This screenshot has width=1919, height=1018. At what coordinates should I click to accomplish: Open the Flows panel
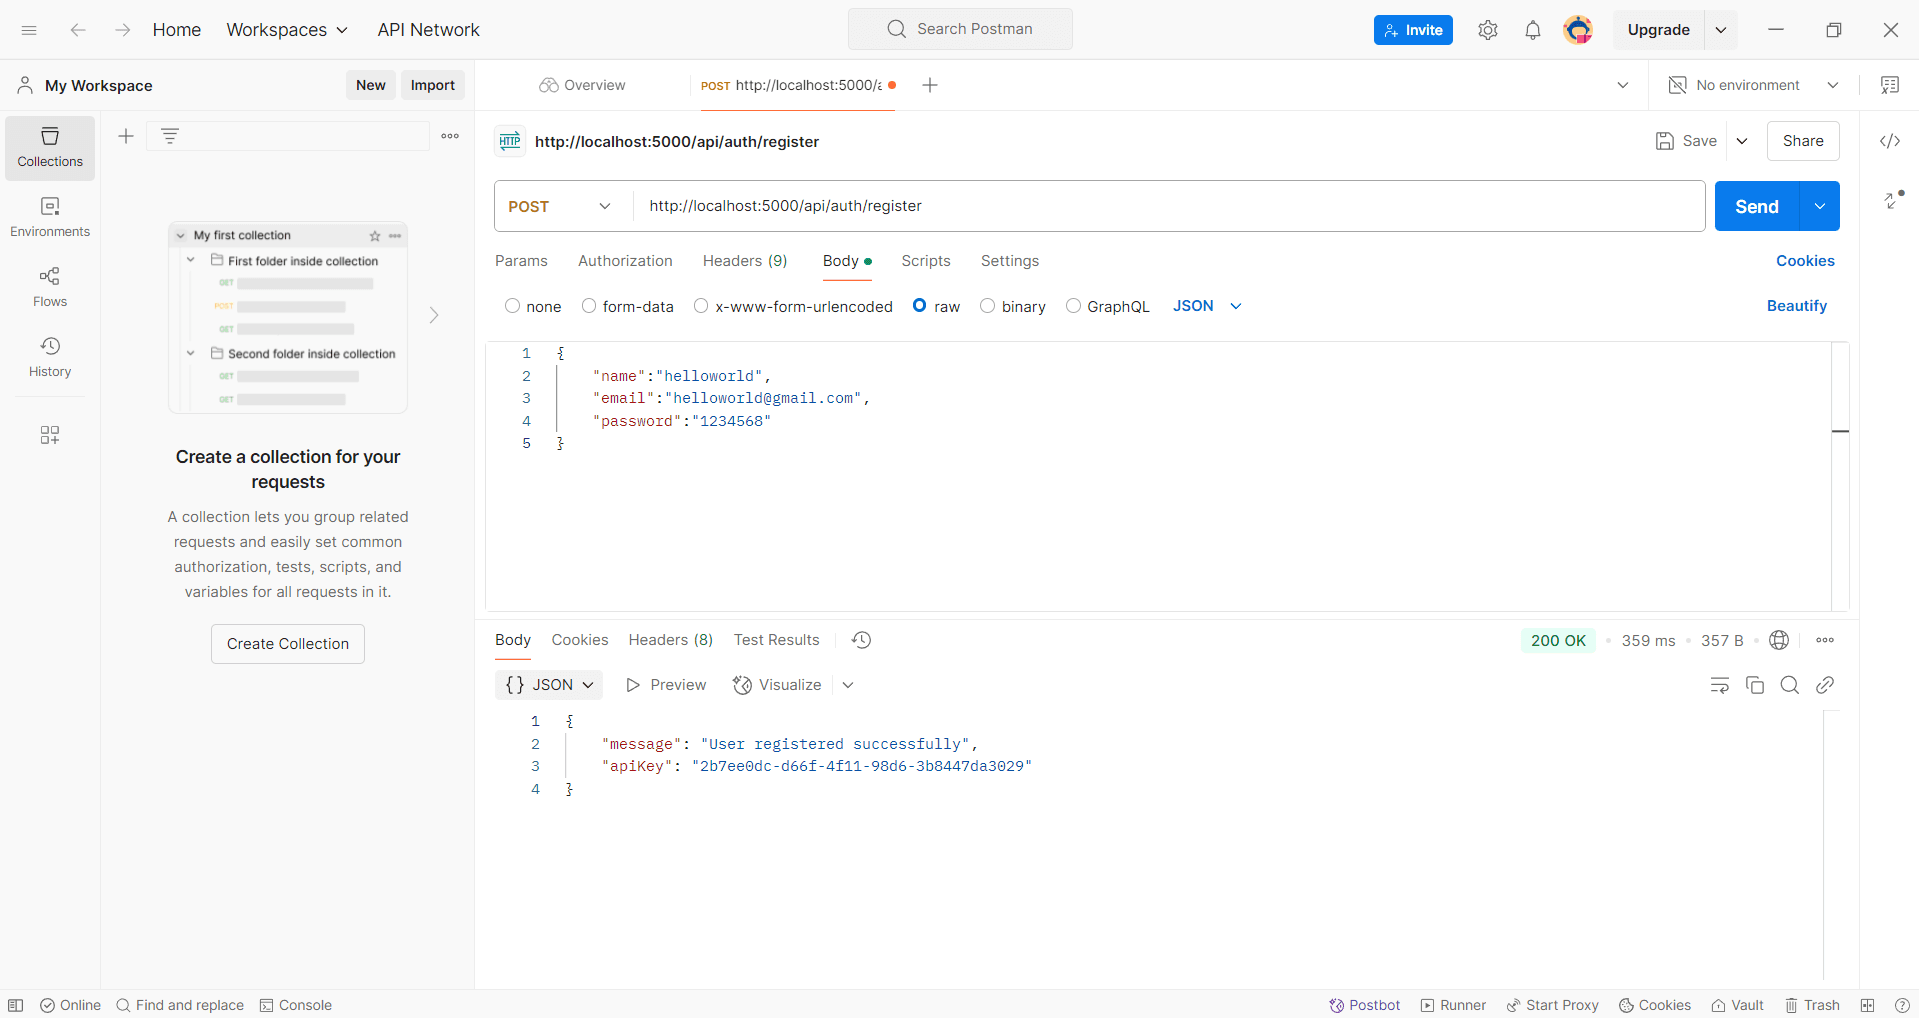tap(49, 287)
